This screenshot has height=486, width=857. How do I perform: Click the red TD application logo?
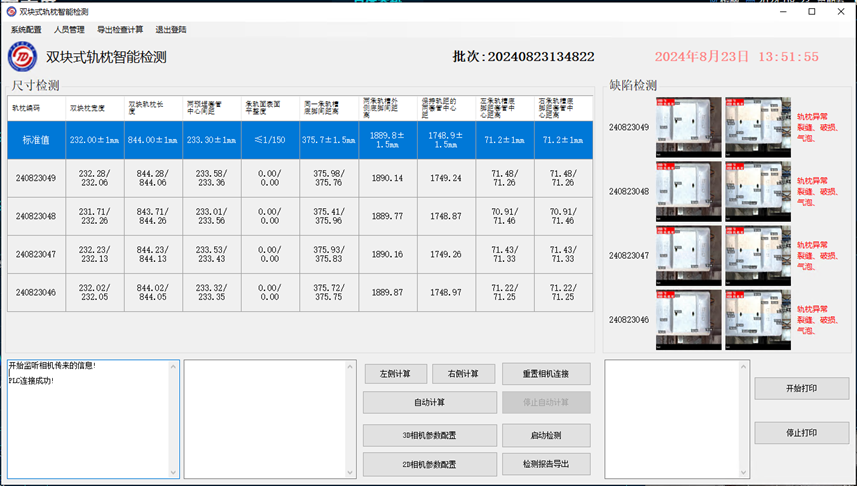pos(22,57)
